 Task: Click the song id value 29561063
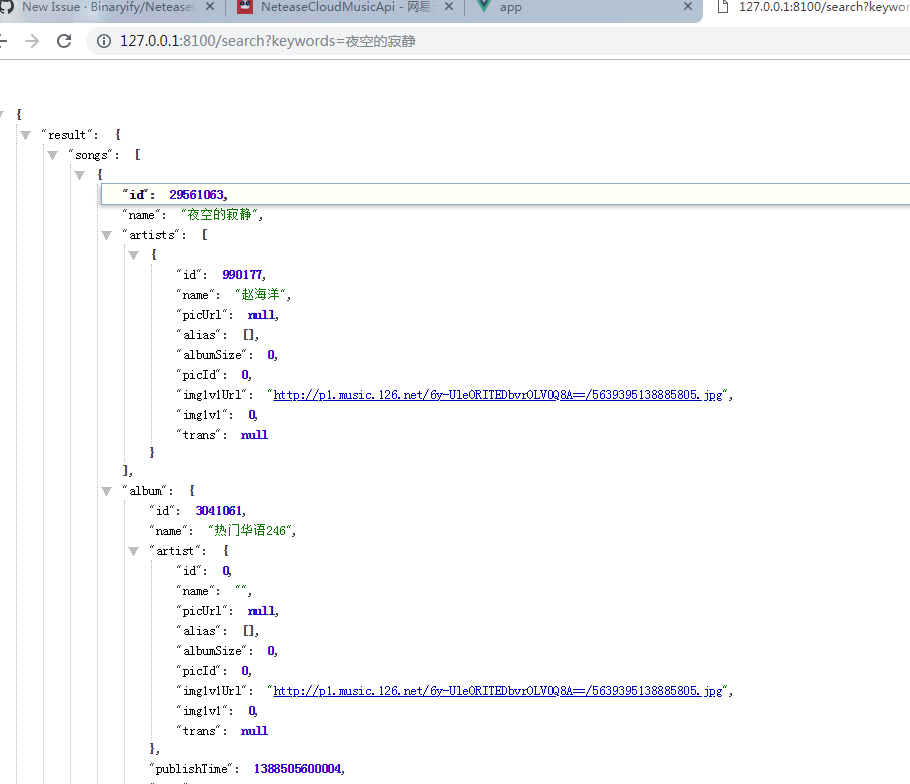point(196,194)
